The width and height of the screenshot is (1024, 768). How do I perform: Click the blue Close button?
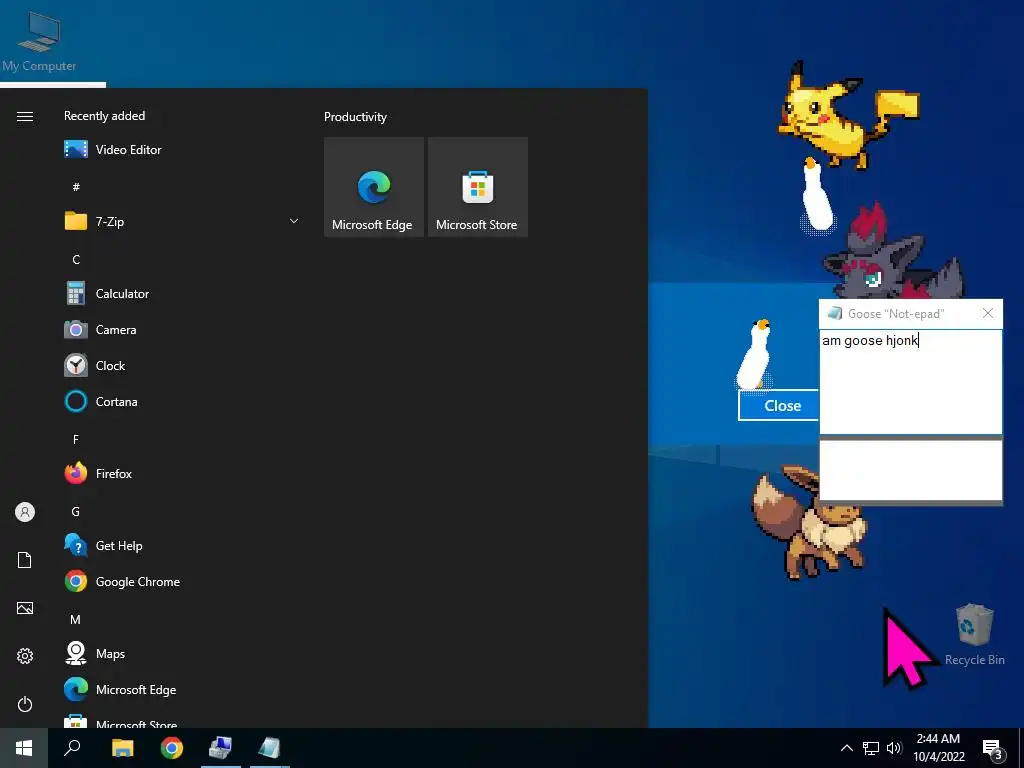point(778,406)
